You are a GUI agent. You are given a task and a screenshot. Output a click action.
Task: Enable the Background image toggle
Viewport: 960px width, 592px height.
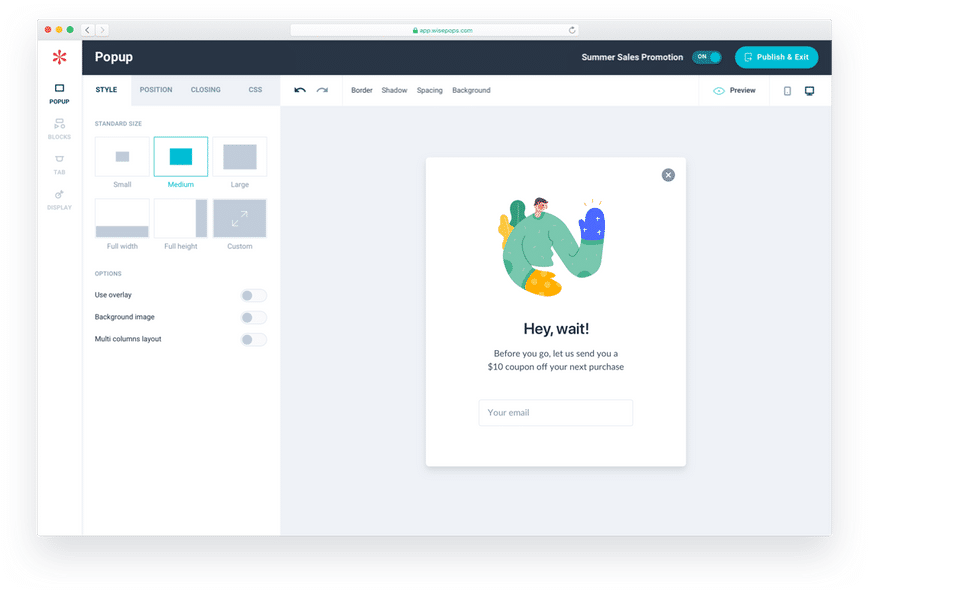pyautogui.click(x=253, y=318)
